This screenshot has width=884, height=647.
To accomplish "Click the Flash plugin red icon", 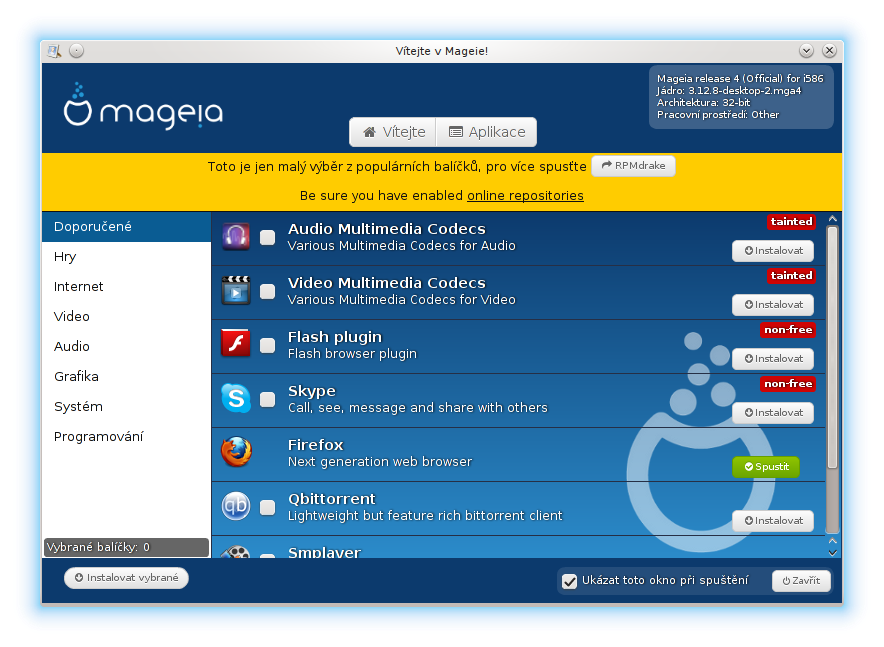I will 236,343.
